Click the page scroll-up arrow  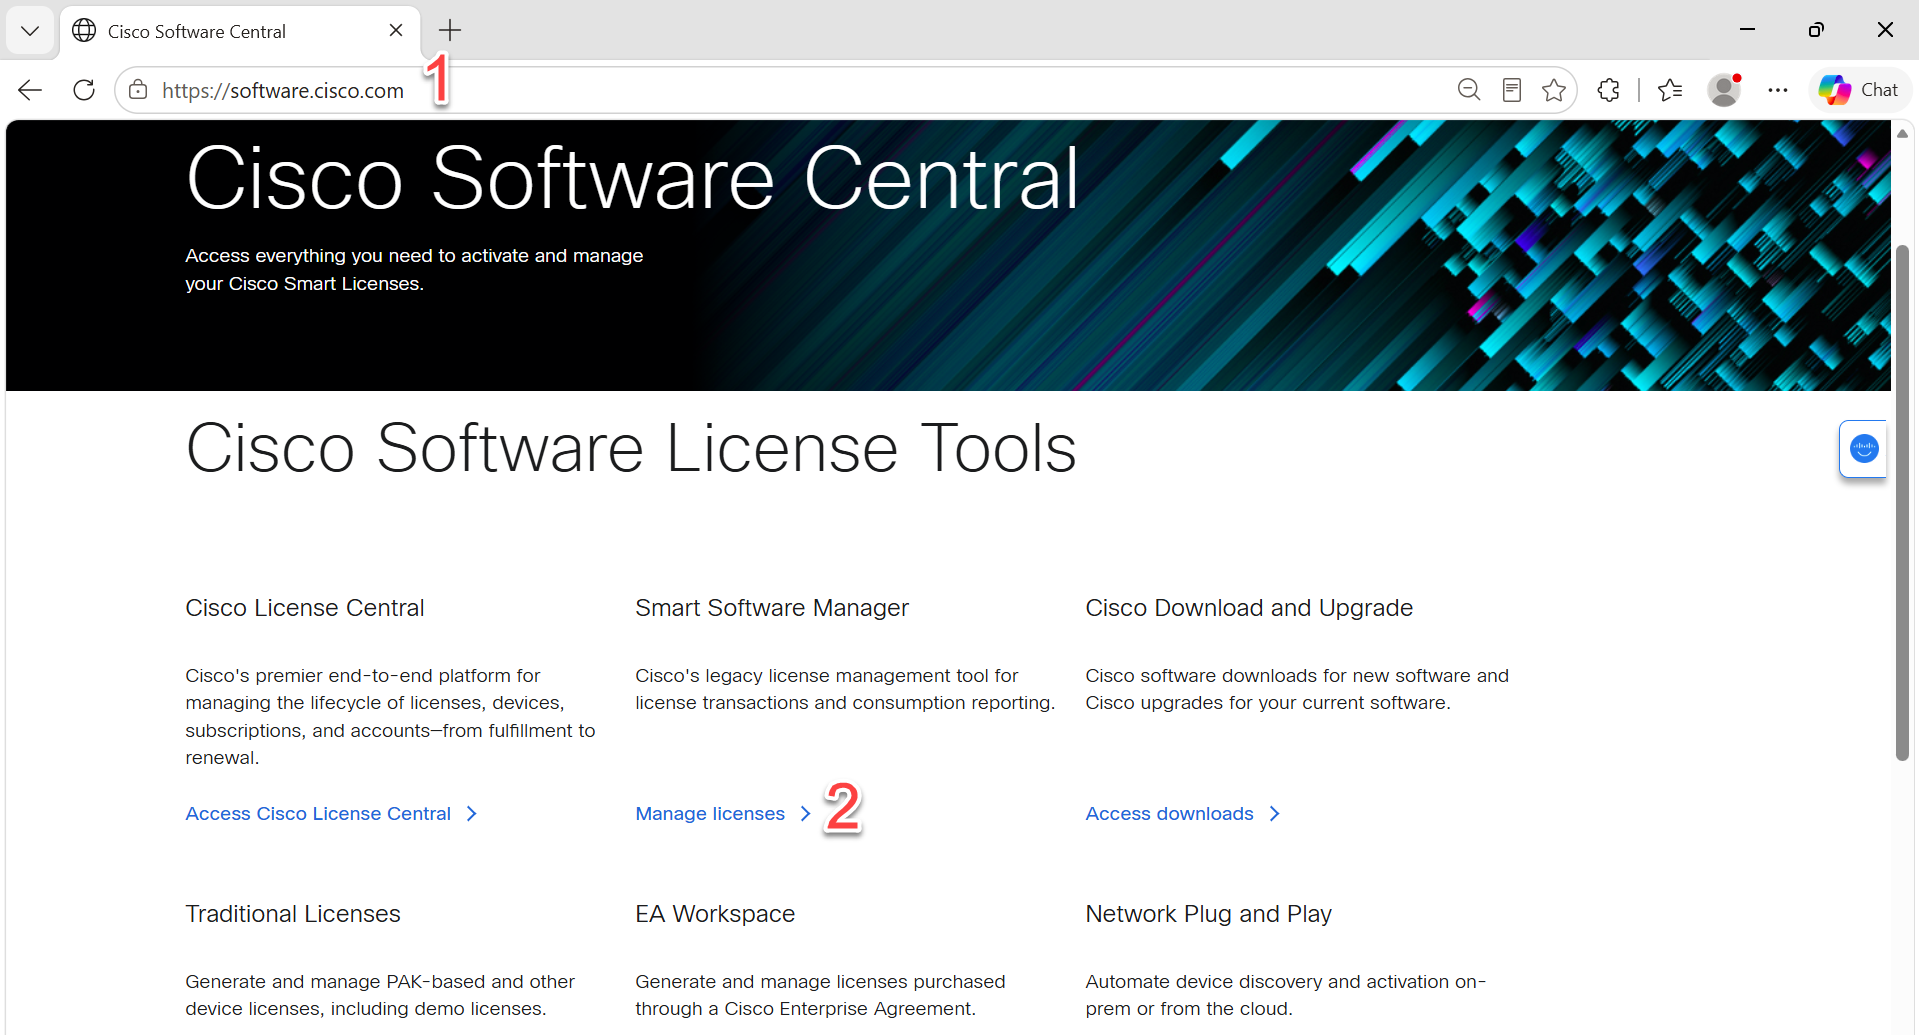click(1903, 133)
